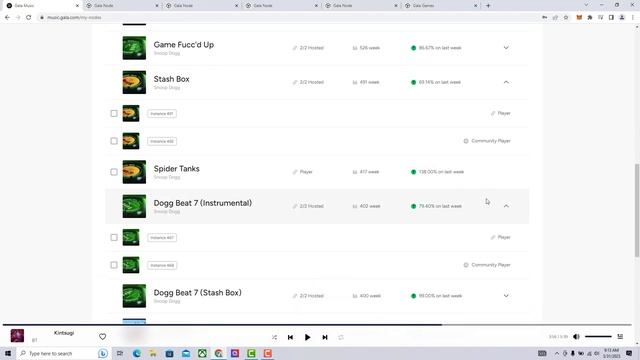
Task: Click the first Stash Box instance badge
Action: point(162,113)
